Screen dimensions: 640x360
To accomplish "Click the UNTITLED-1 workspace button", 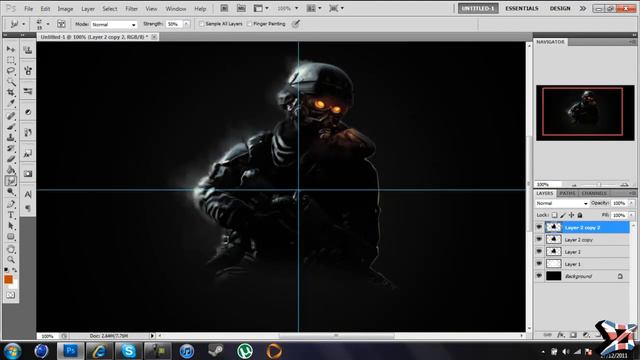I will 478,8.
